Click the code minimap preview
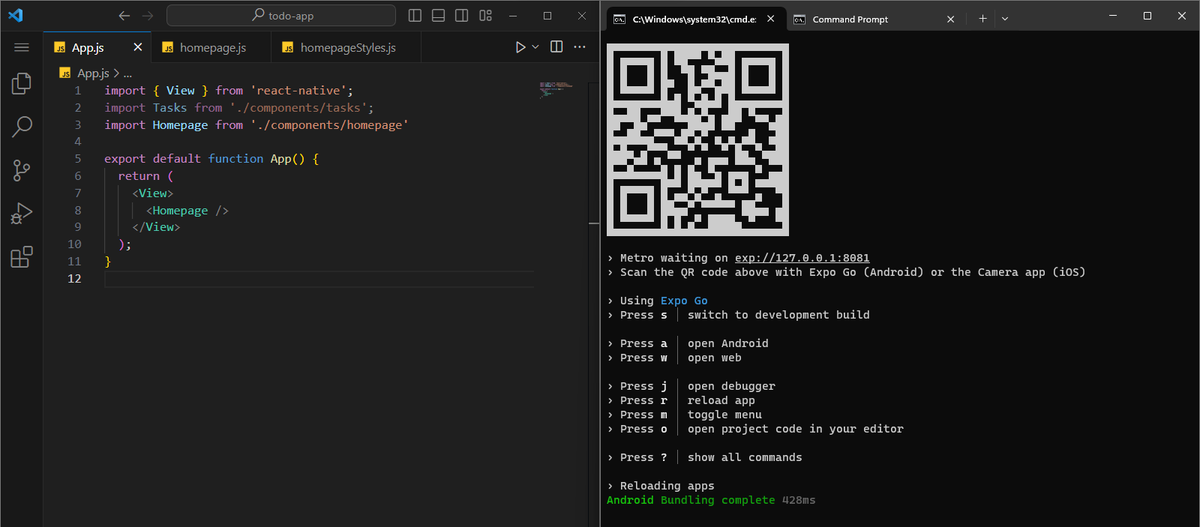The height and width of the screenshot is (527, 1200). click(555, 88)
